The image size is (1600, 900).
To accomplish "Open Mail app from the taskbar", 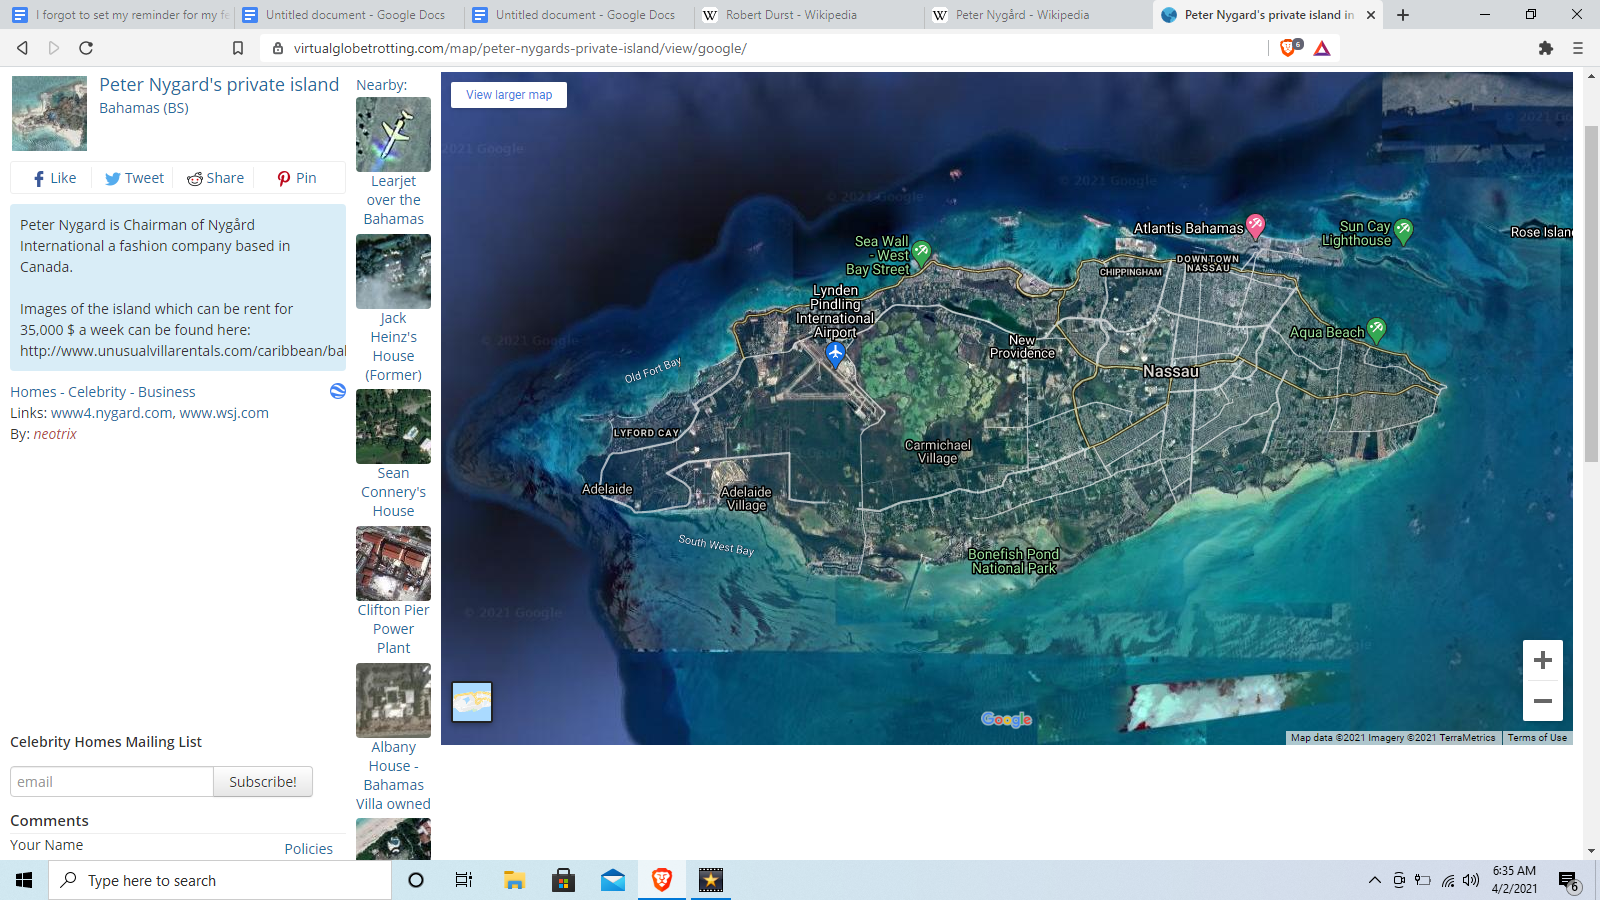I will click(x=613, y=880).
